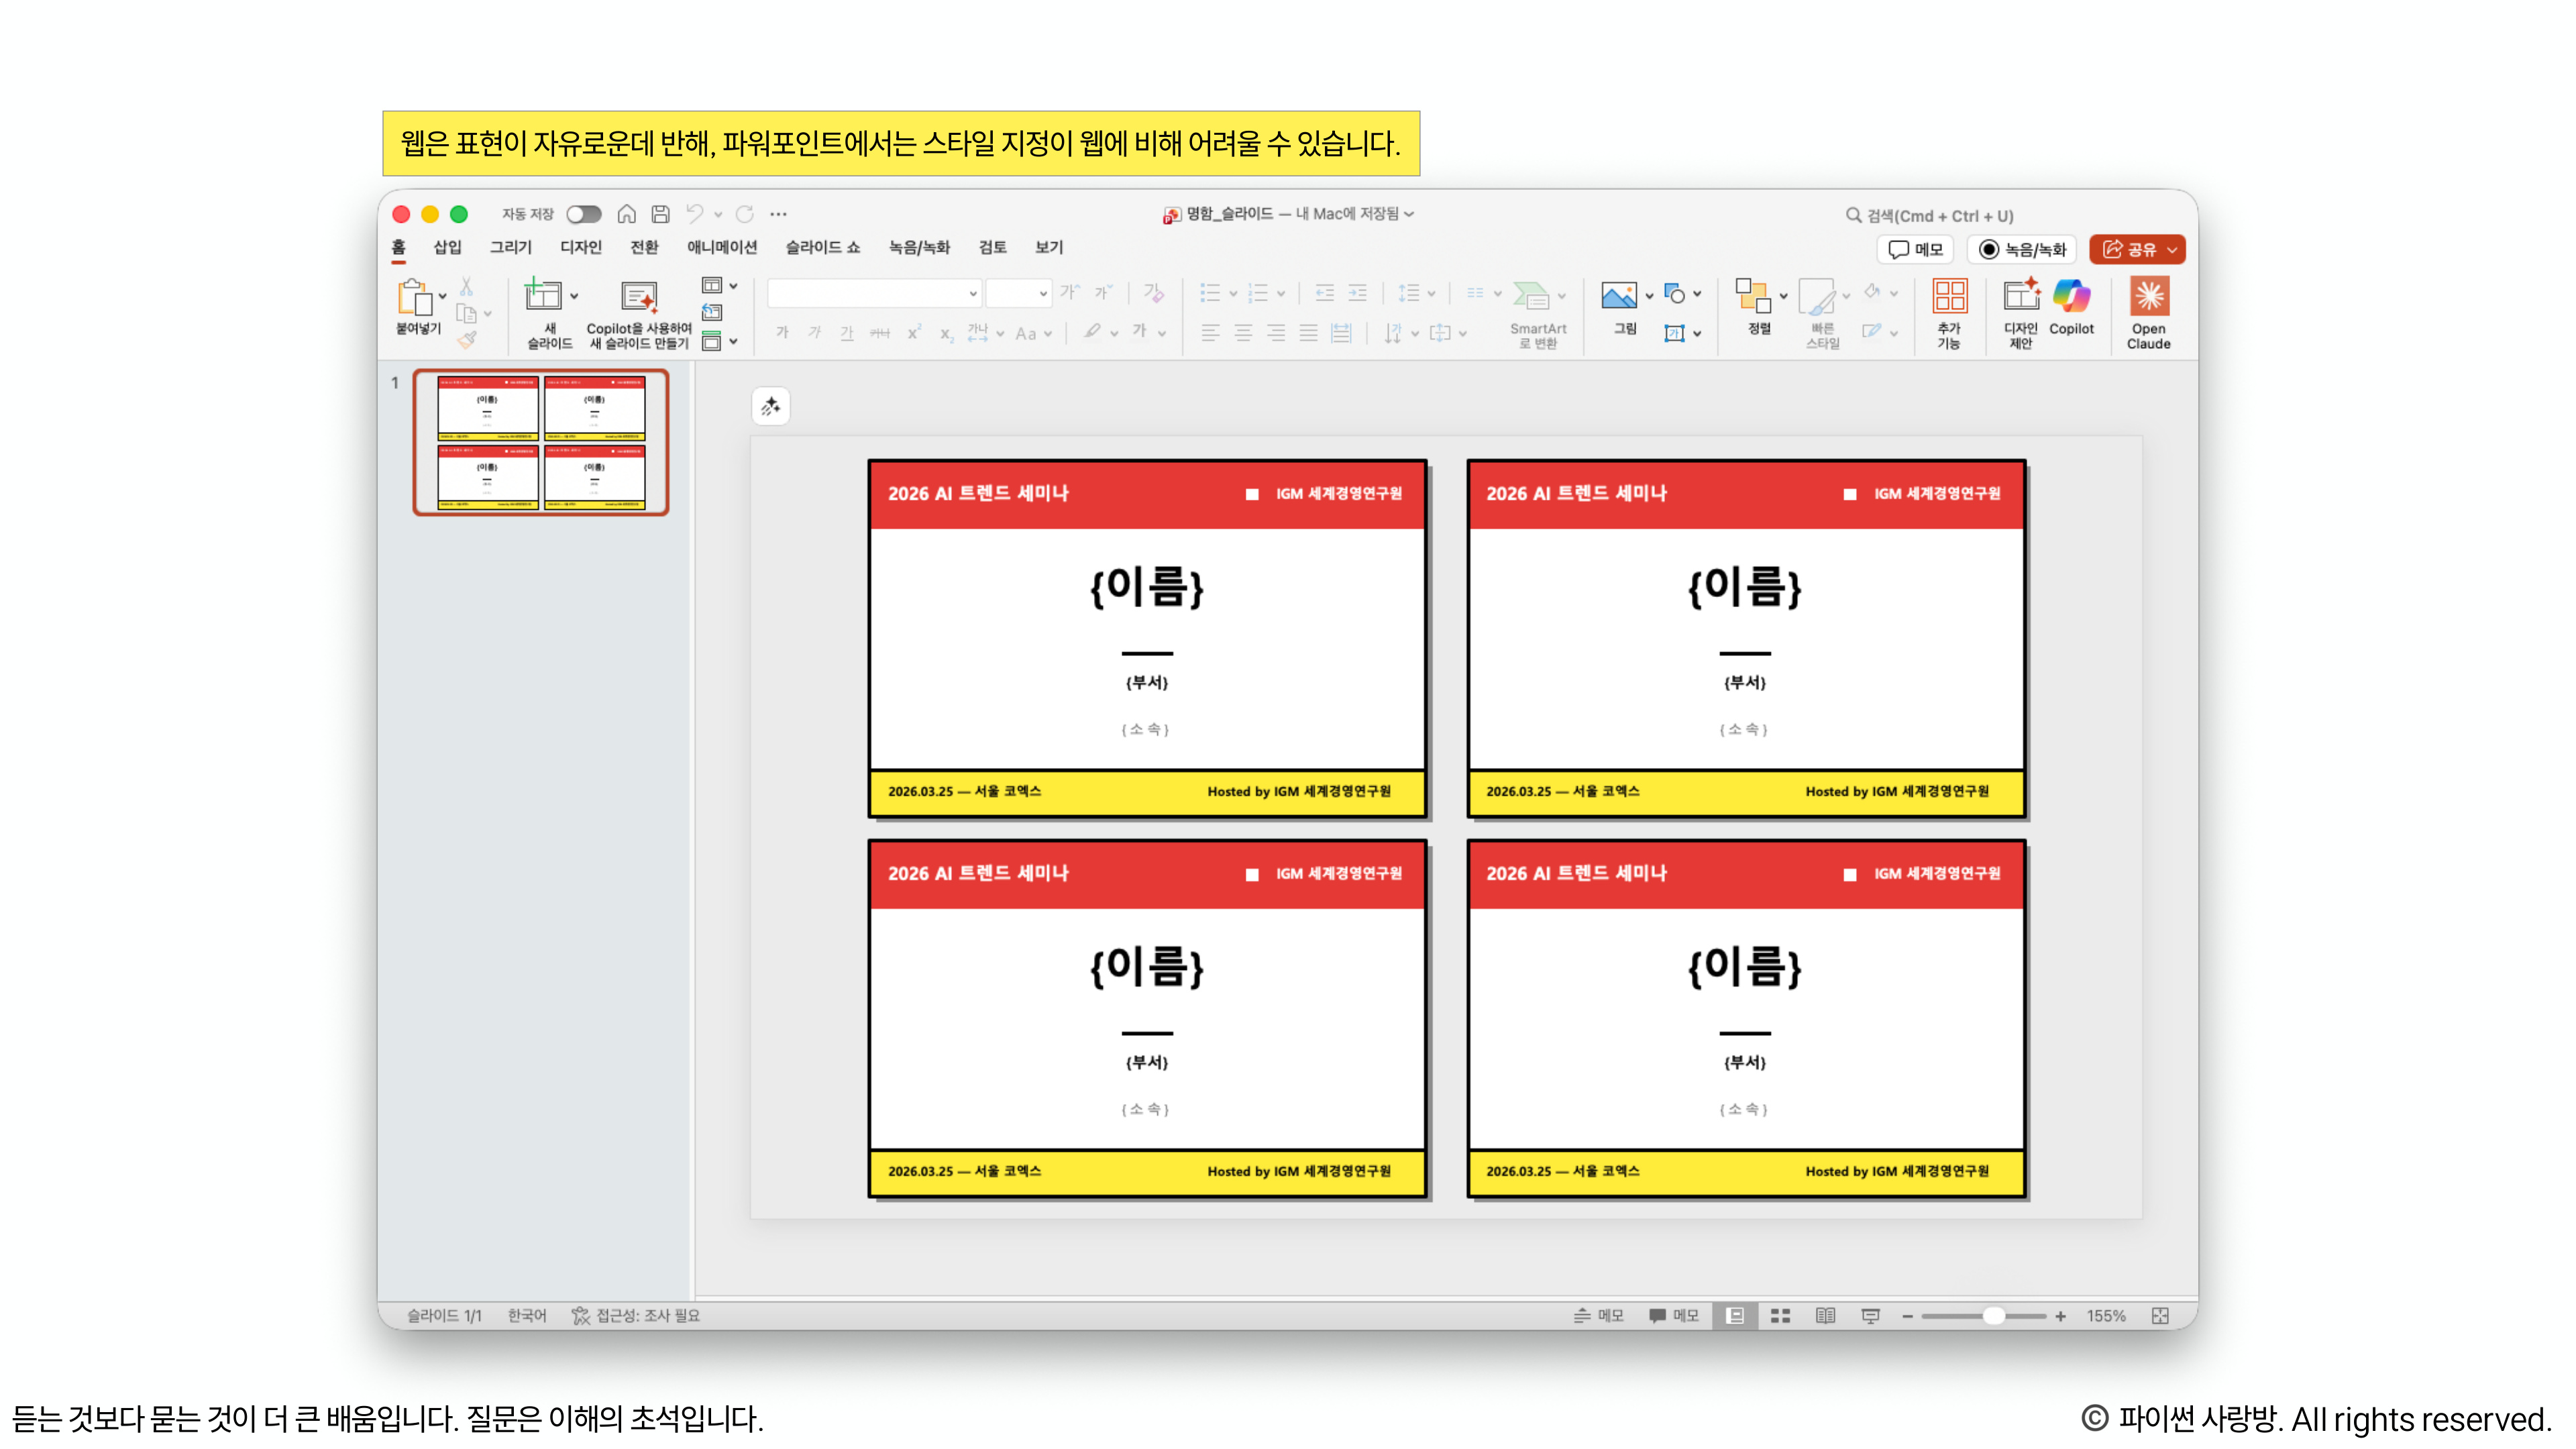Image resolution: width=2576 pixels, height=1449 pixels.
Task: Toggle the AutoSave switch
Action: point(584,215)
